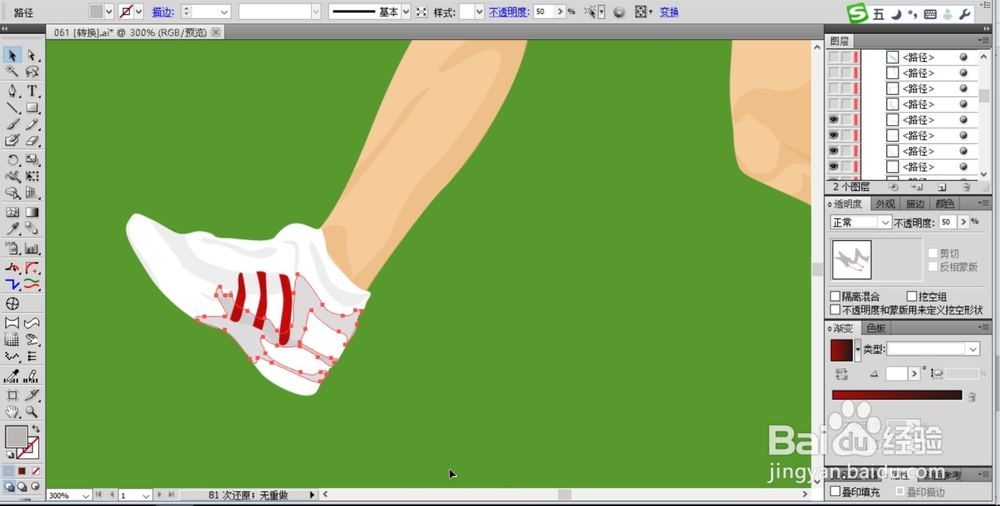This screenshot has height=506, width=1000.
Task: Open Sogou input method settings wrench
Action: pyautogui.click(x=965, y=14)
